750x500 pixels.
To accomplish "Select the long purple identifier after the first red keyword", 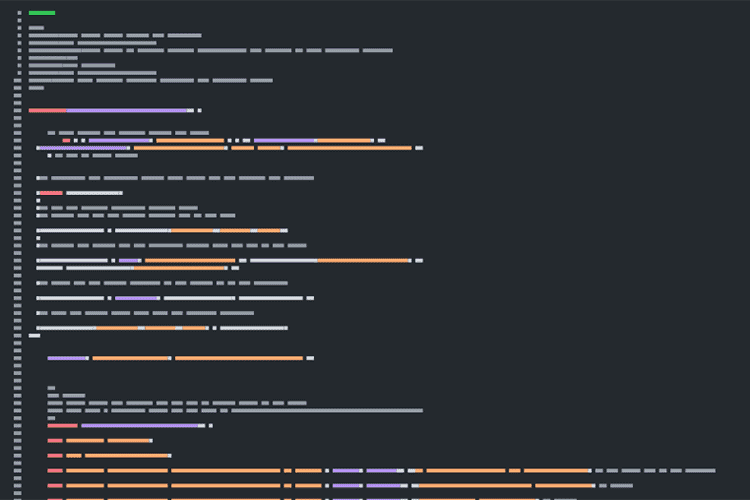I will (128, 110).
